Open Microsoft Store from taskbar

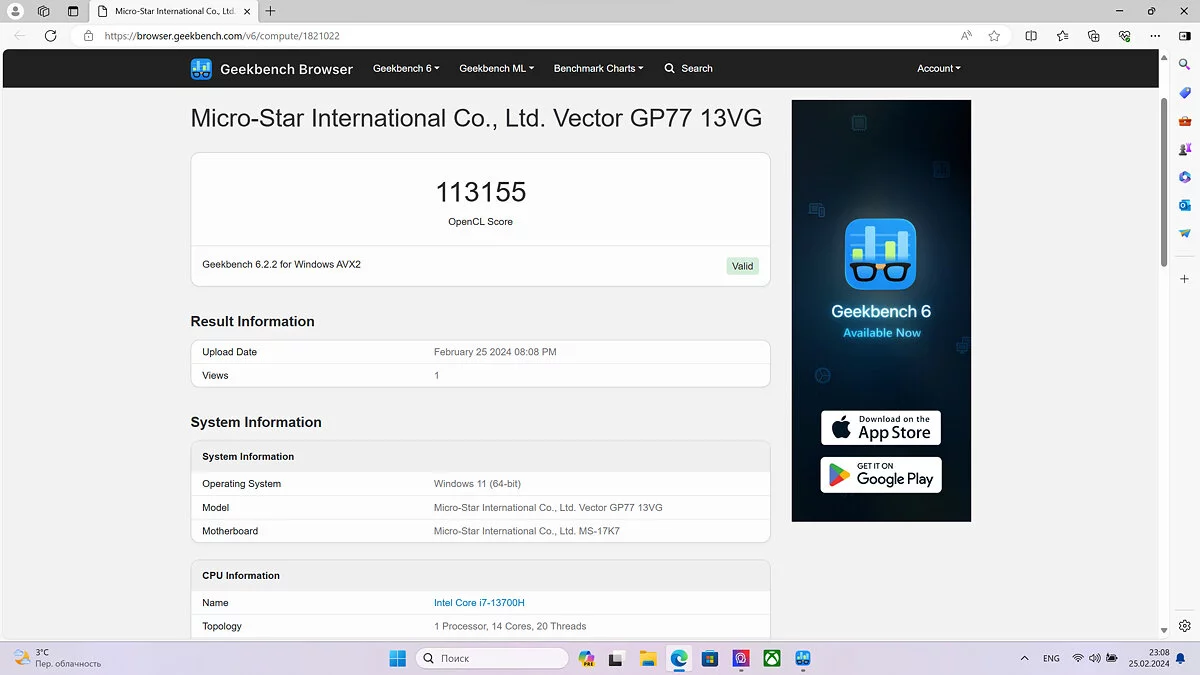coord(710,658)
